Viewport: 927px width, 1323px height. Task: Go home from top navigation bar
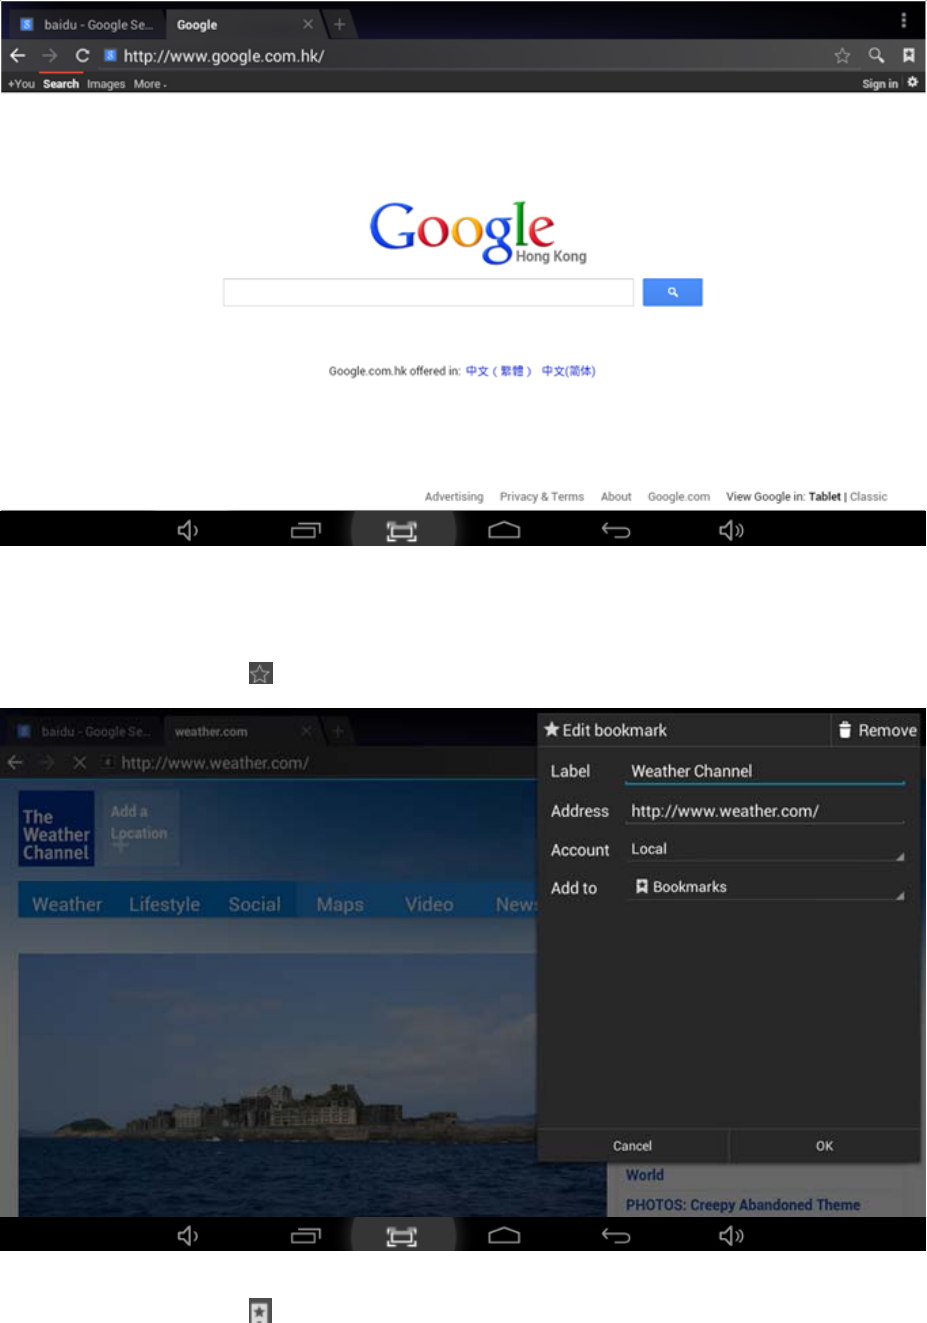click(504, 530)
